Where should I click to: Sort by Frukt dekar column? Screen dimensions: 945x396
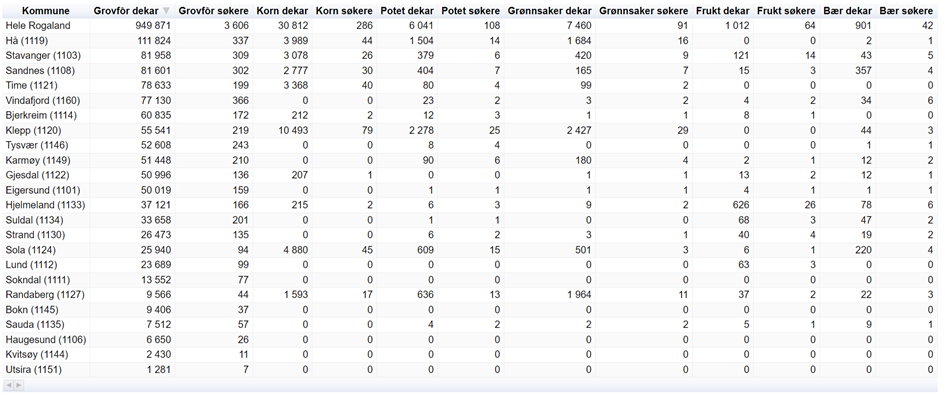(x=723, y=11)
